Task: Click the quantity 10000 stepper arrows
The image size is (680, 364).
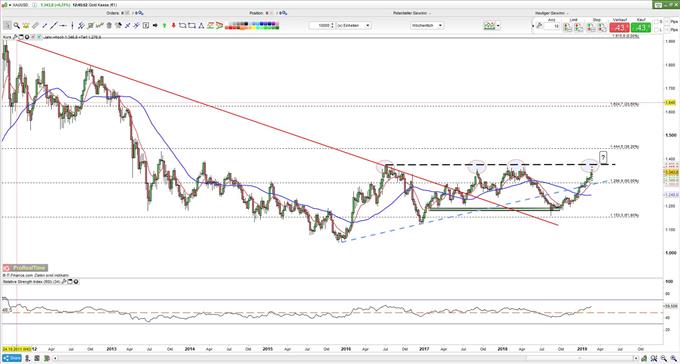Action: click(x=332, y=26)
